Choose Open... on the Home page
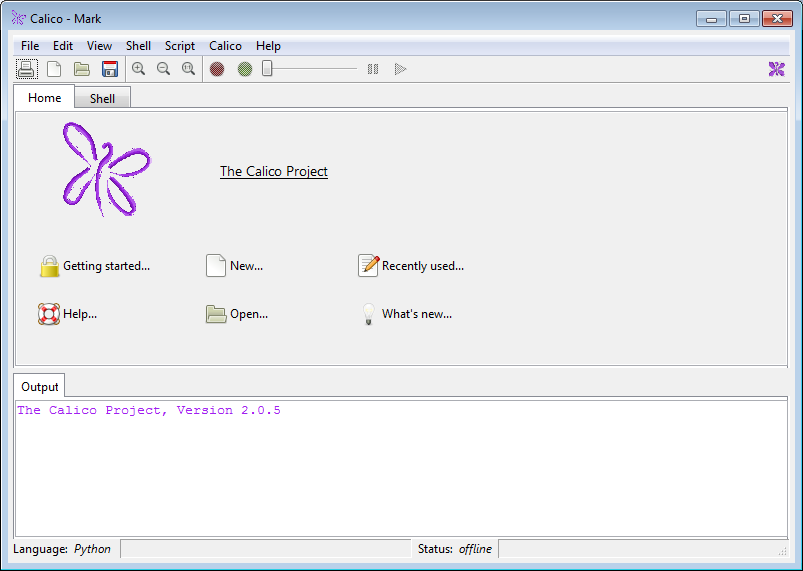The image size is (803, 571). point(249,314)
